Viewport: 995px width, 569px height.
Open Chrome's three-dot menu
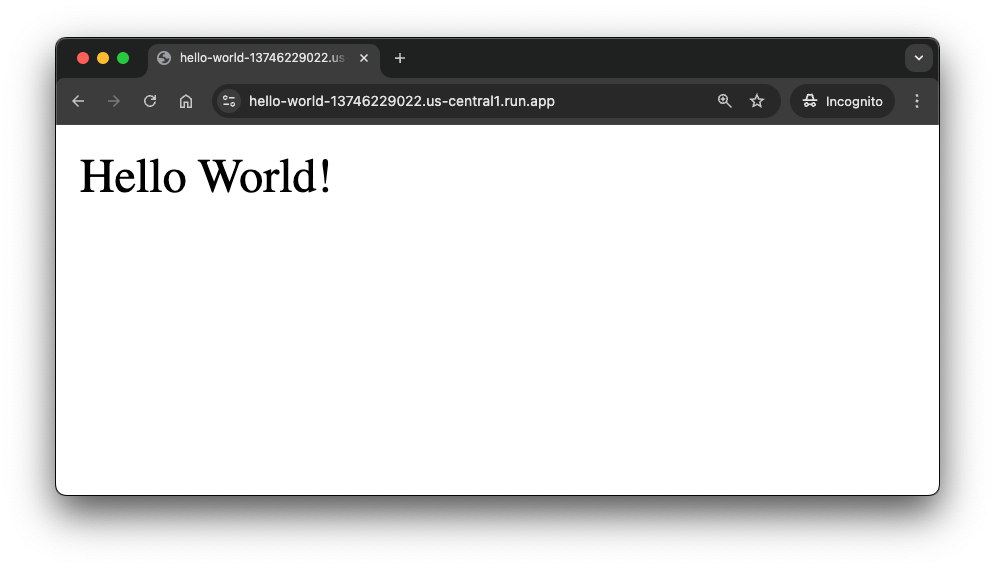[917, 101]
